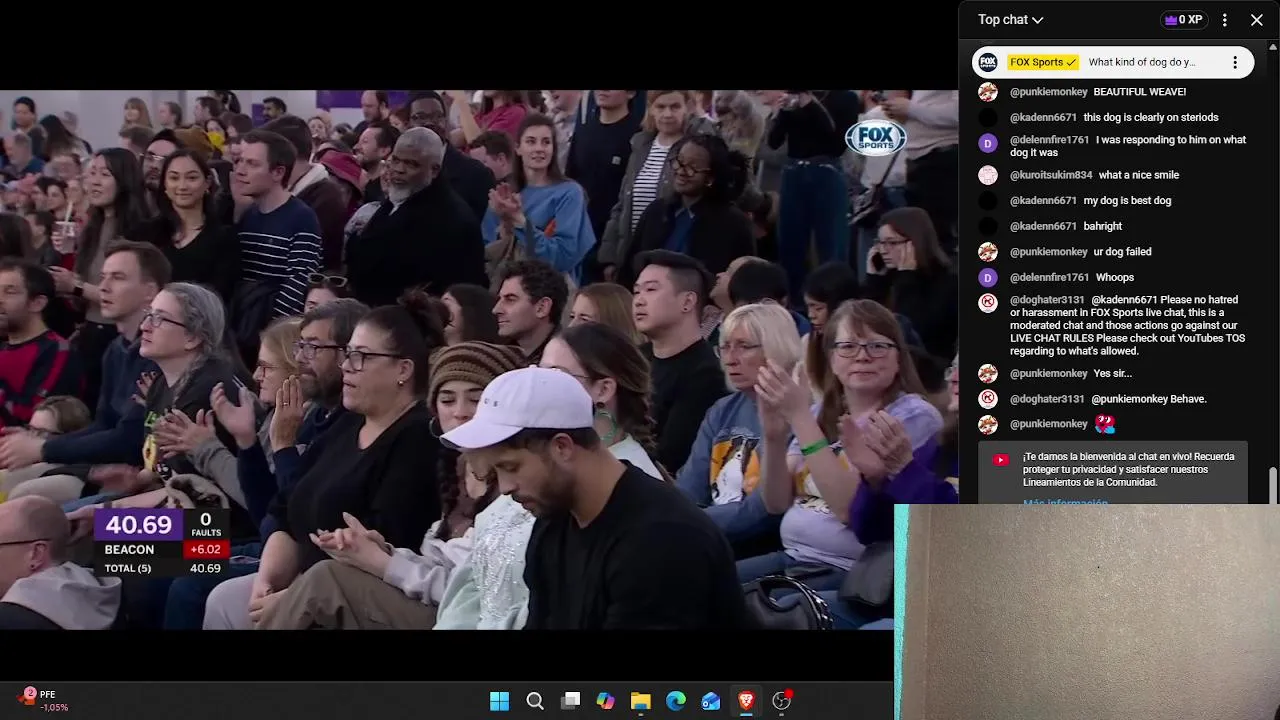The image size is (1280, 720).
Task: Click @punkiemonkey avatar beside the heart emoji
Action: (988, 425)
